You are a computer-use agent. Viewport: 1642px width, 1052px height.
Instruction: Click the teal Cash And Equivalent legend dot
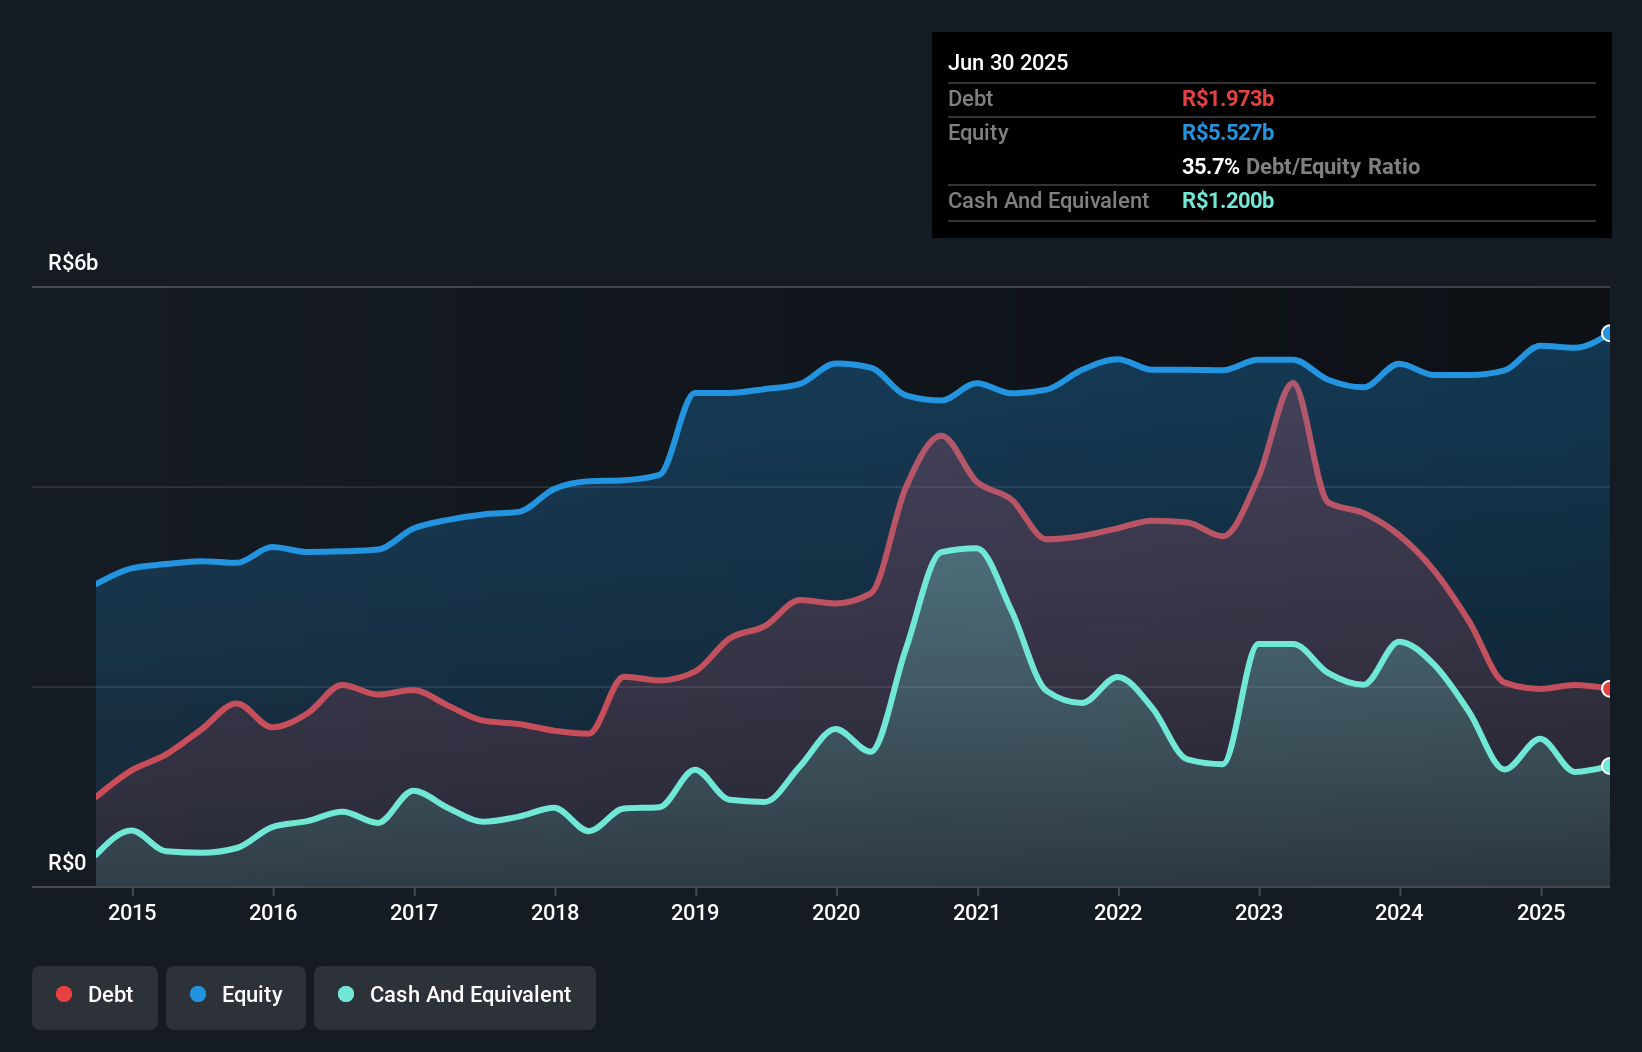[344, 994]
